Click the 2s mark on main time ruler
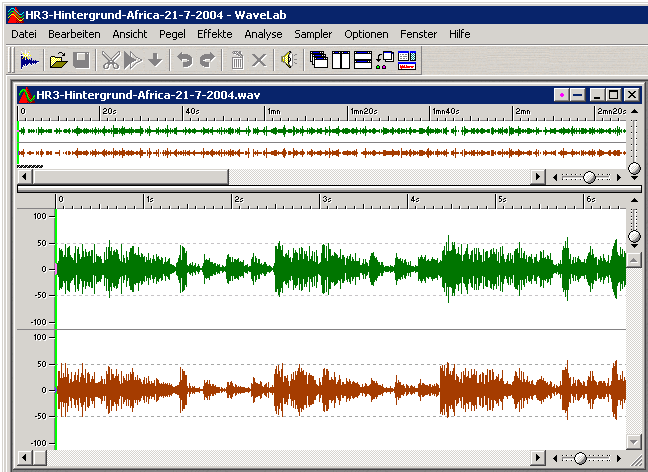 [x=235, y=200]
